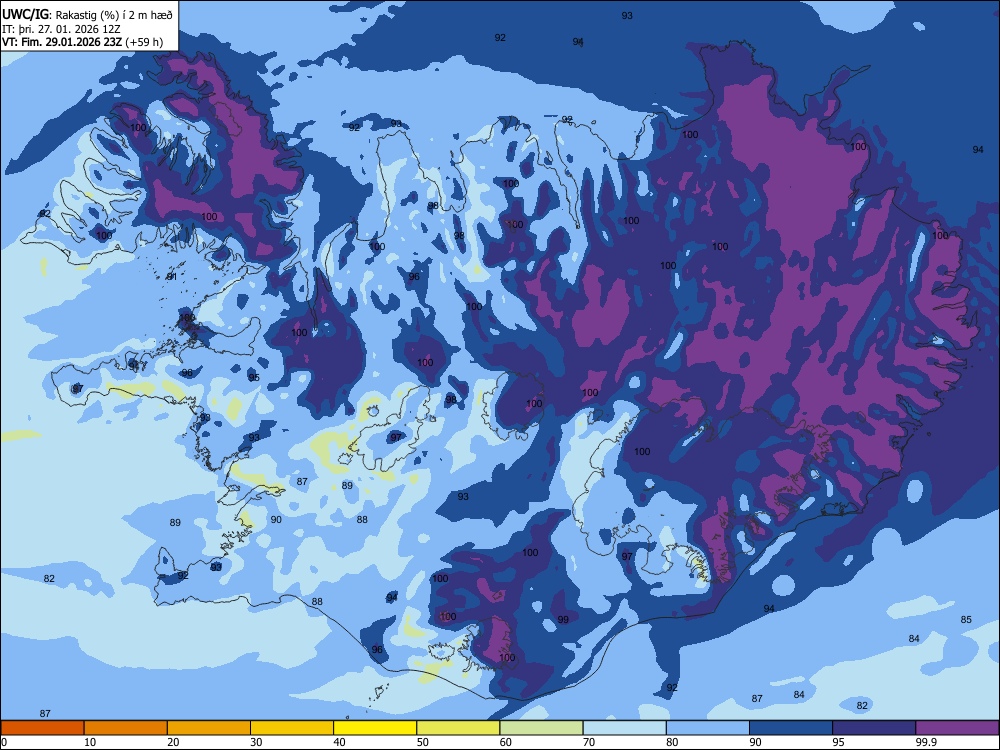Click the purple above-99.9 legend swatch

coord(957,728)
